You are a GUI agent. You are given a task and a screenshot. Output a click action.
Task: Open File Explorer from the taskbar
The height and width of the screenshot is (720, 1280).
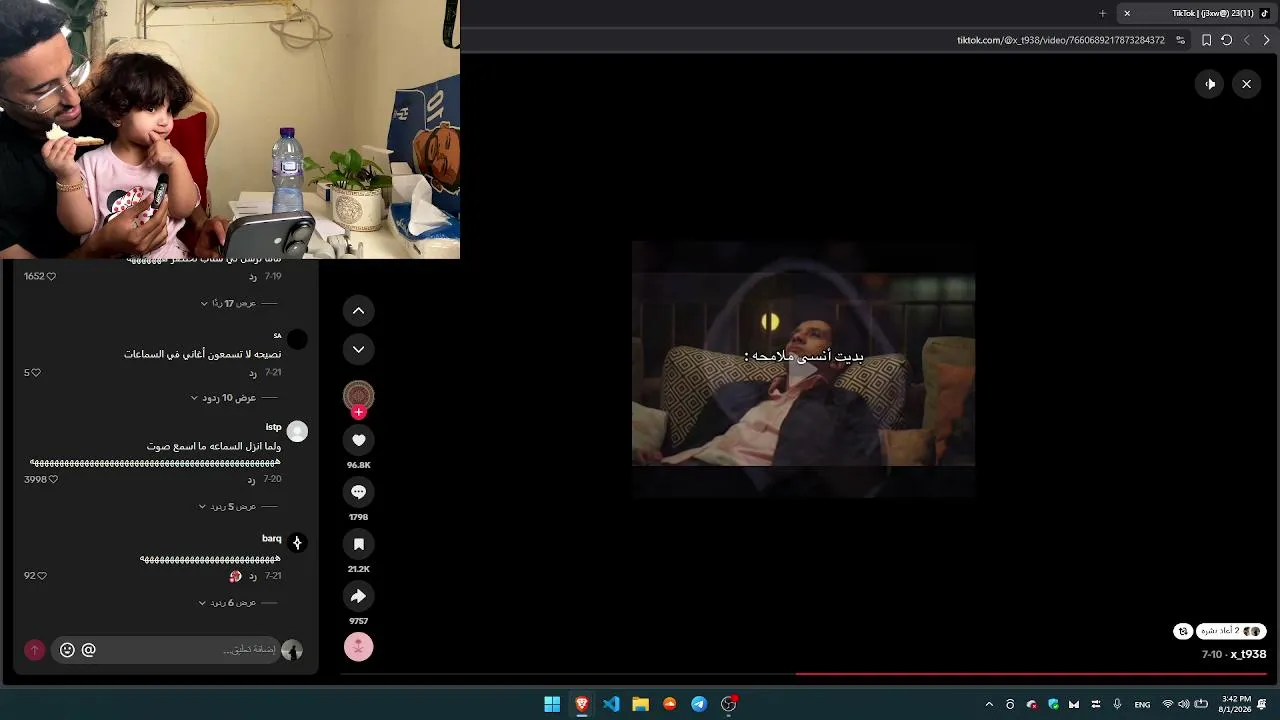(641, 704)
